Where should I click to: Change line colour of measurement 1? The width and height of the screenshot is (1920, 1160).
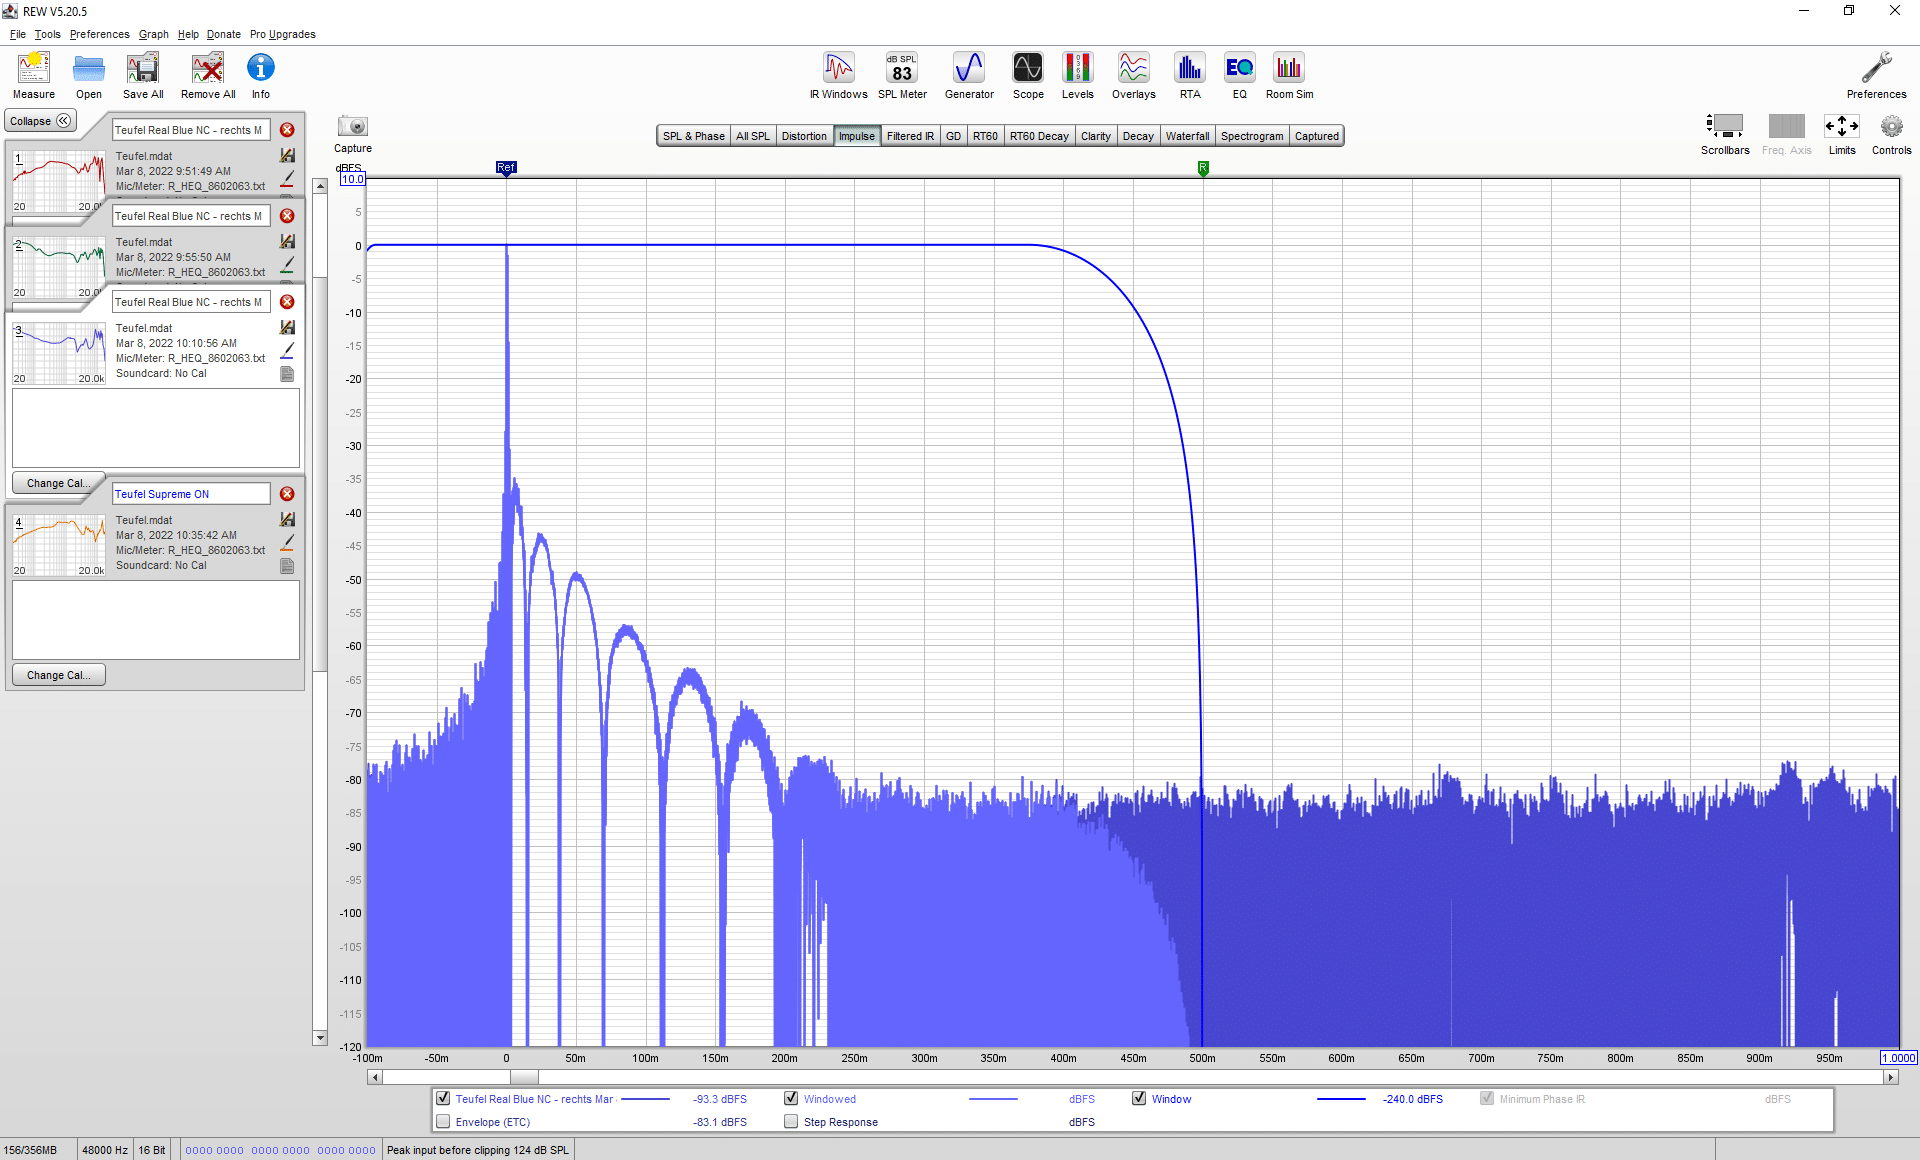pyautogui.click(x=287, y=179)
